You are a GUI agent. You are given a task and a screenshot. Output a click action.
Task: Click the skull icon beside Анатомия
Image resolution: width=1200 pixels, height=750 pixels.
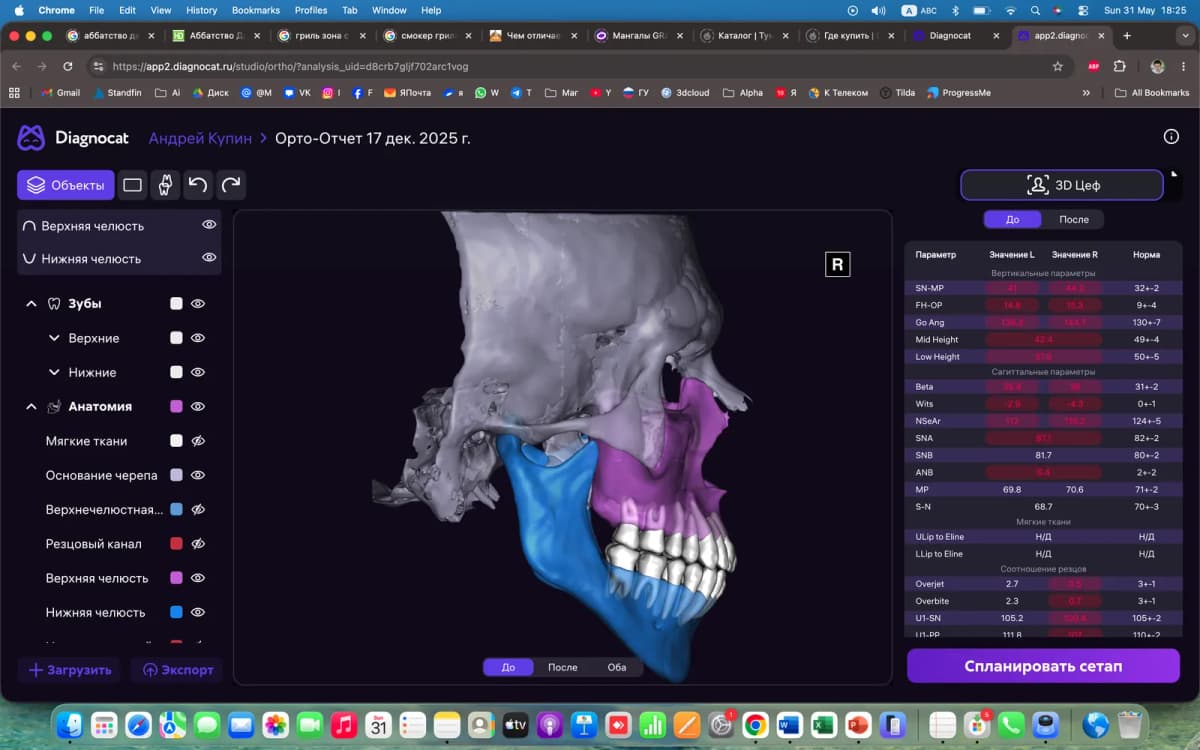[55, 407]
